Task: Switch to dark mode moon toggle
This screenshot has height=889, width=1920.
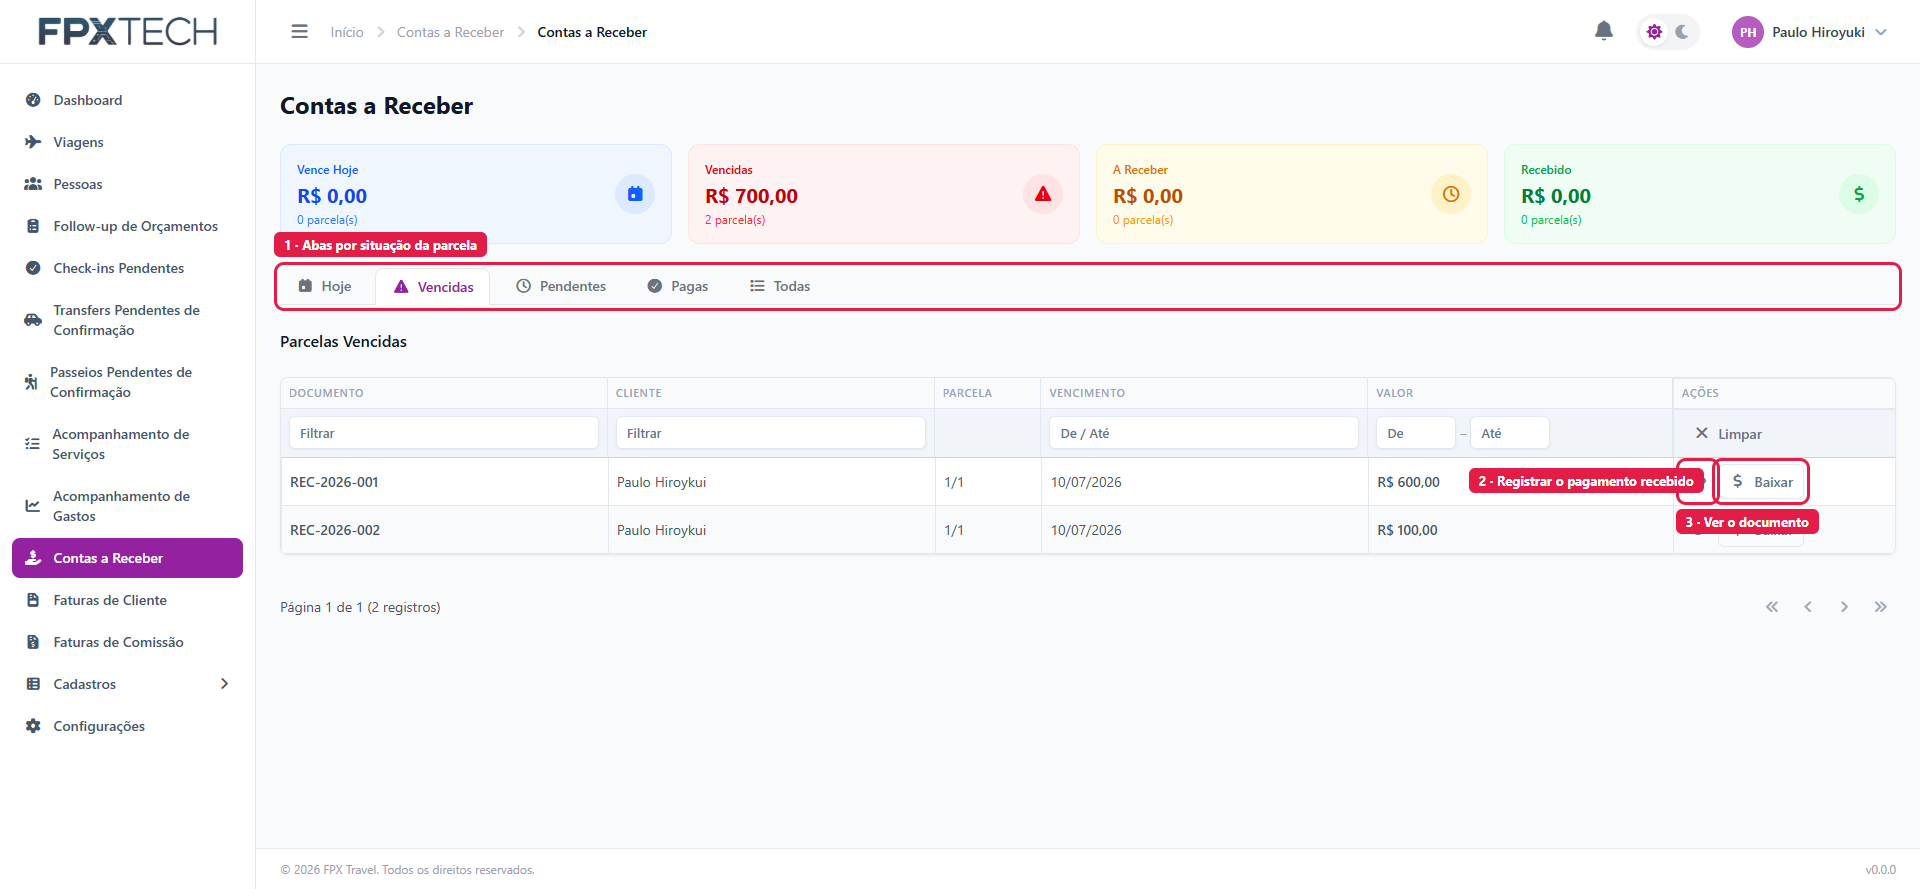Action: (1682, 32)
